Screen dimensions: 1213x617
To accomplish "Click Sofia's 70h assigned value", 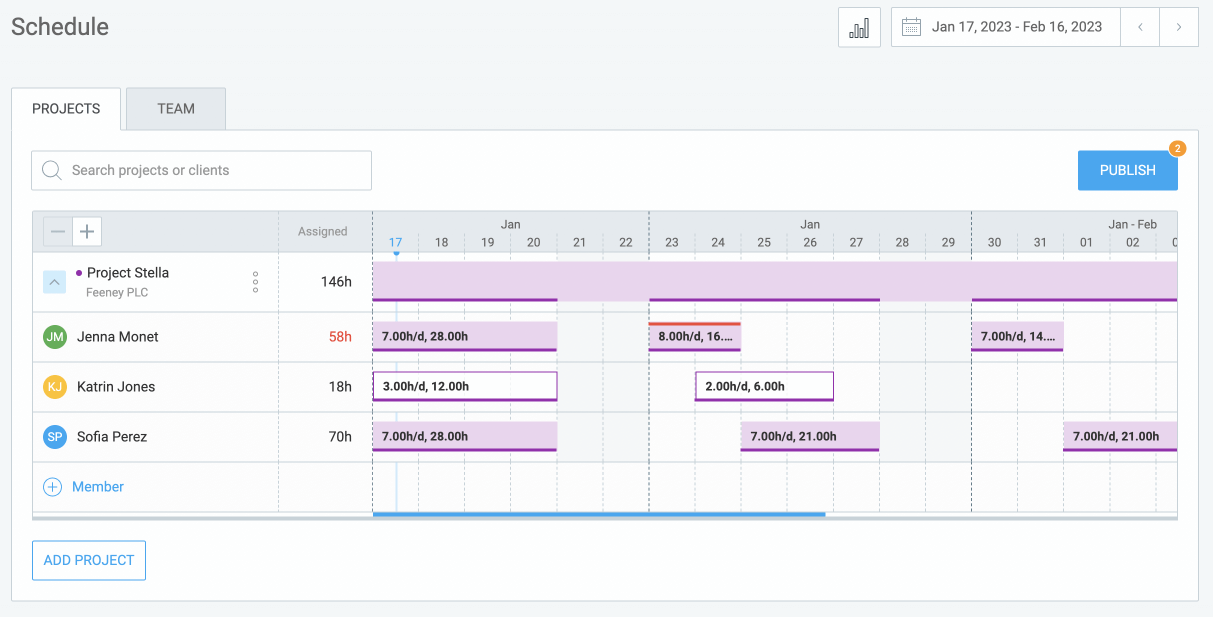I will pos(340,437).
